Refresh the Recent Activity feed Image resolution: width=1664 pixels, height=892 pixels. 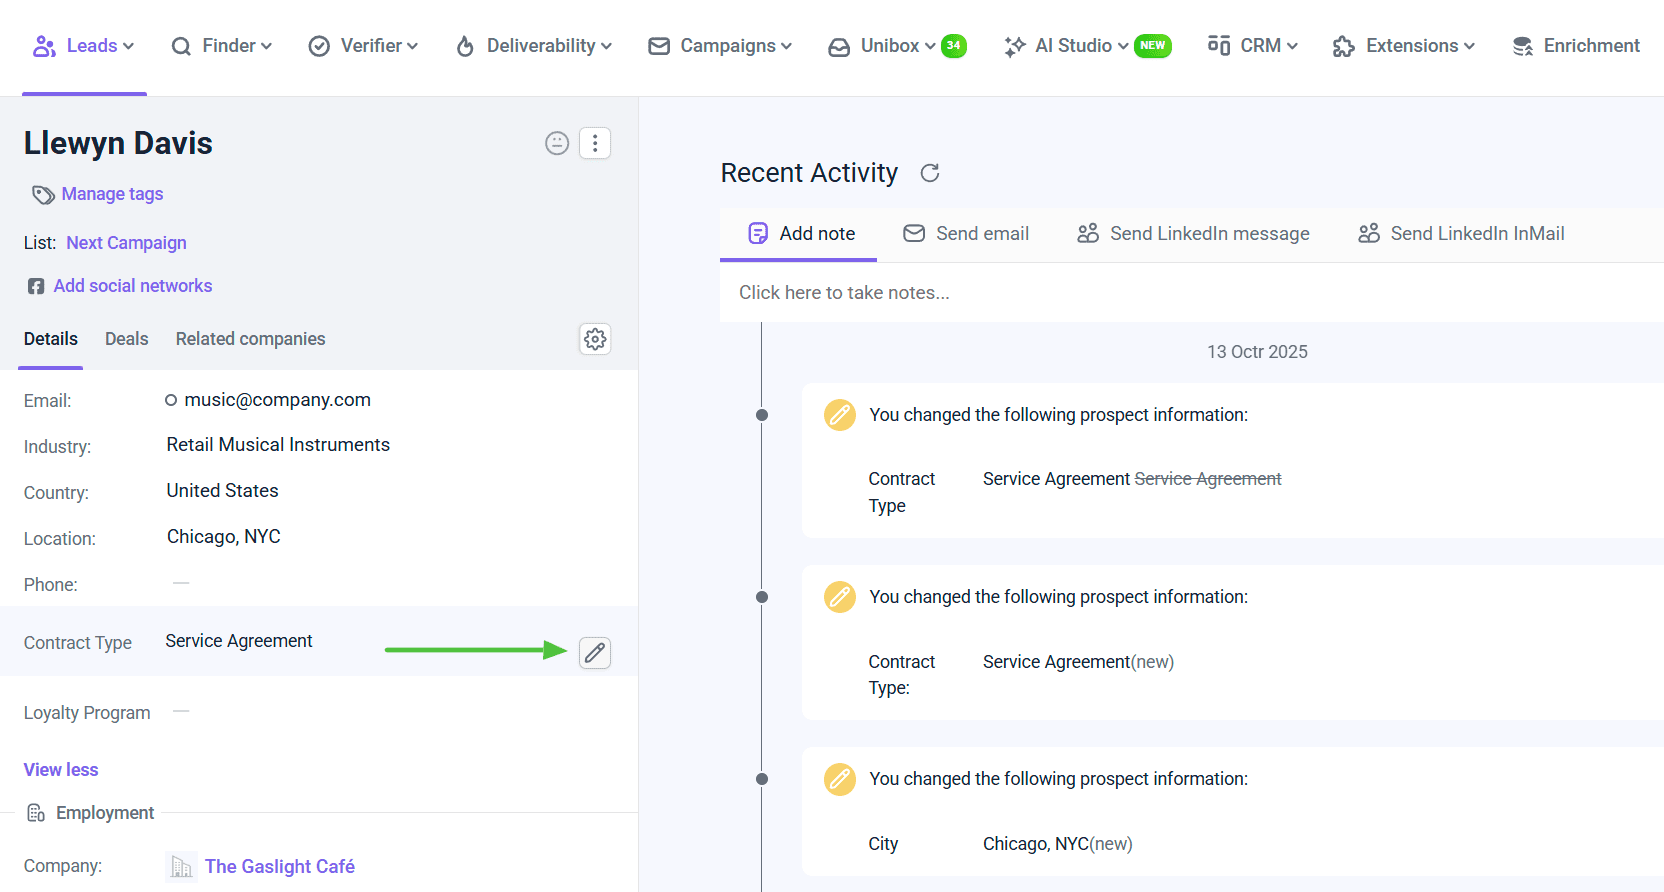coord(930,173)
